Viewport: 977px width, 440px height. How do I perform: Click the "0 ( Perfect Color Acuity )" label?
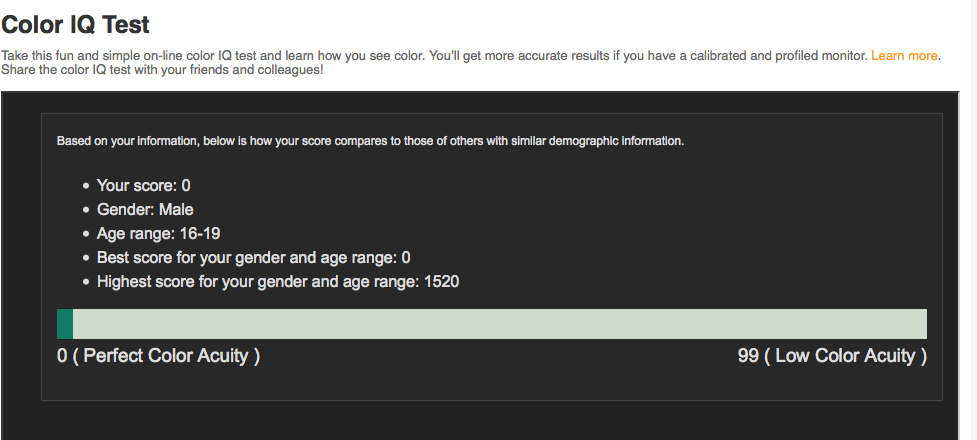158,356
